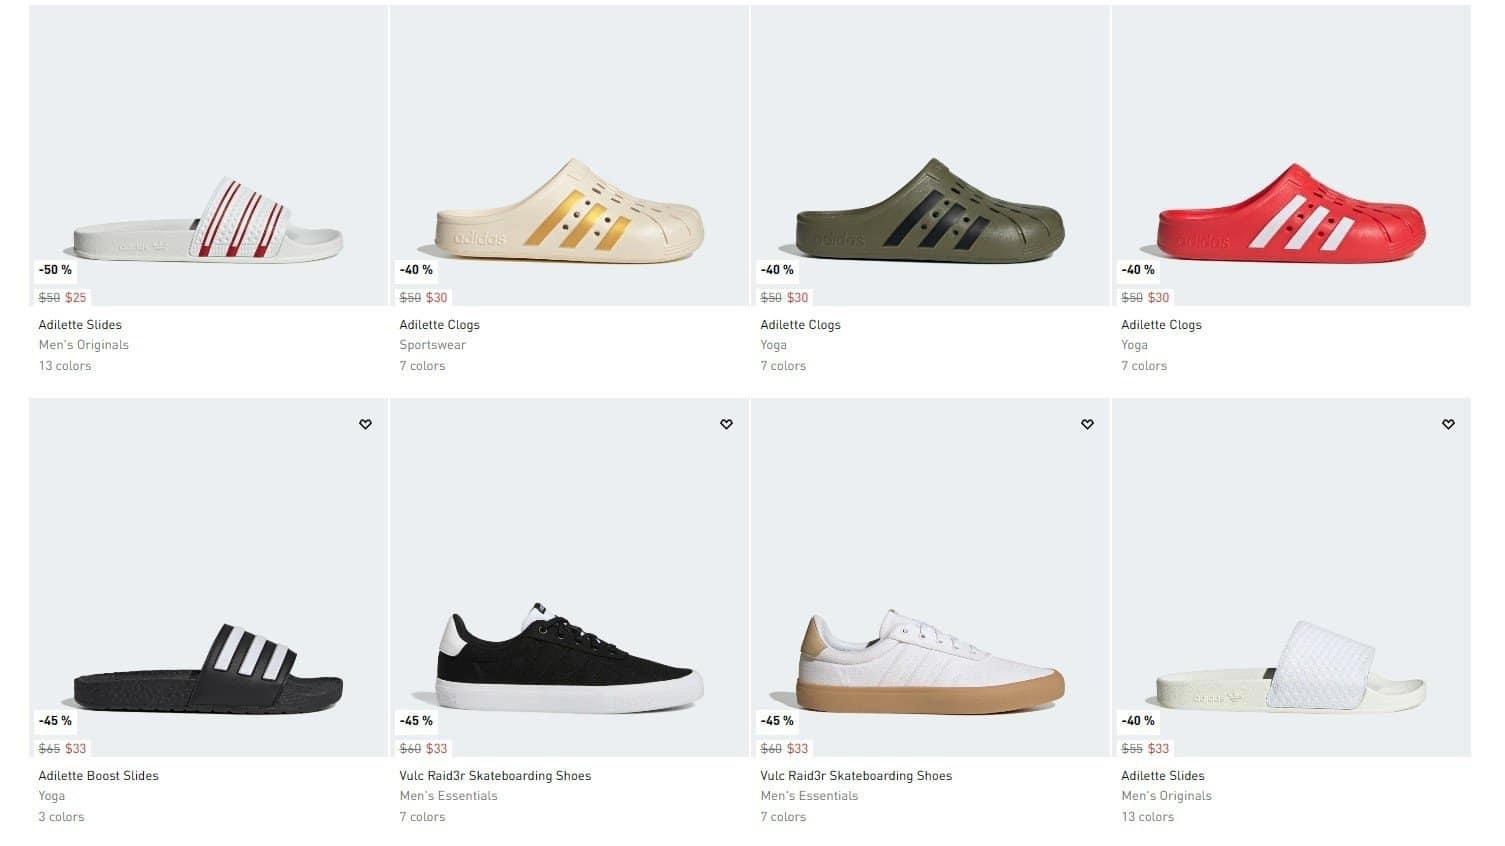Open Vulc Raid3r title under the black shoe

pyautogui.click(x=495, y=776)
